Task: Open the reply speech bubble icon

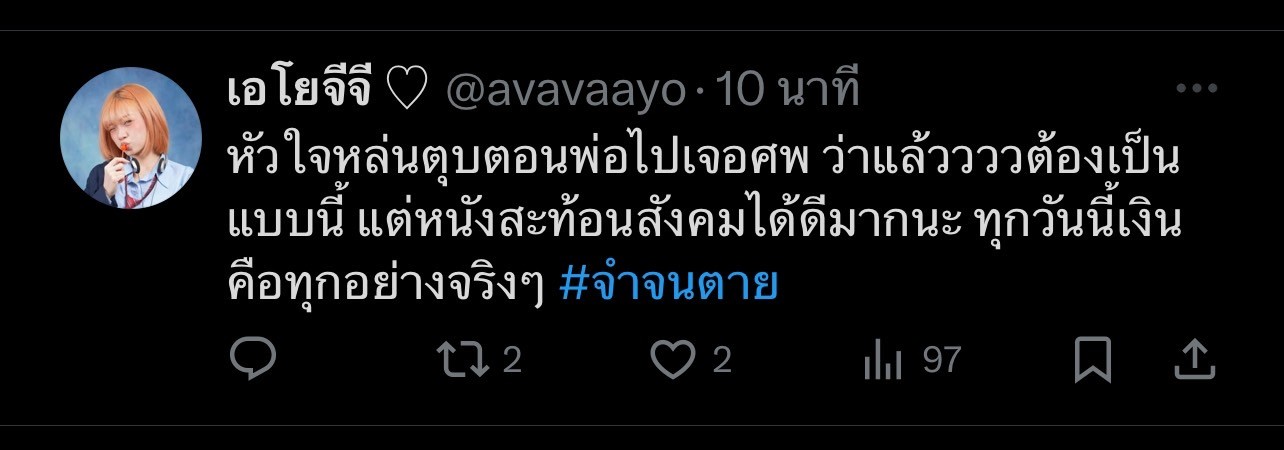Action: [253, 360]
